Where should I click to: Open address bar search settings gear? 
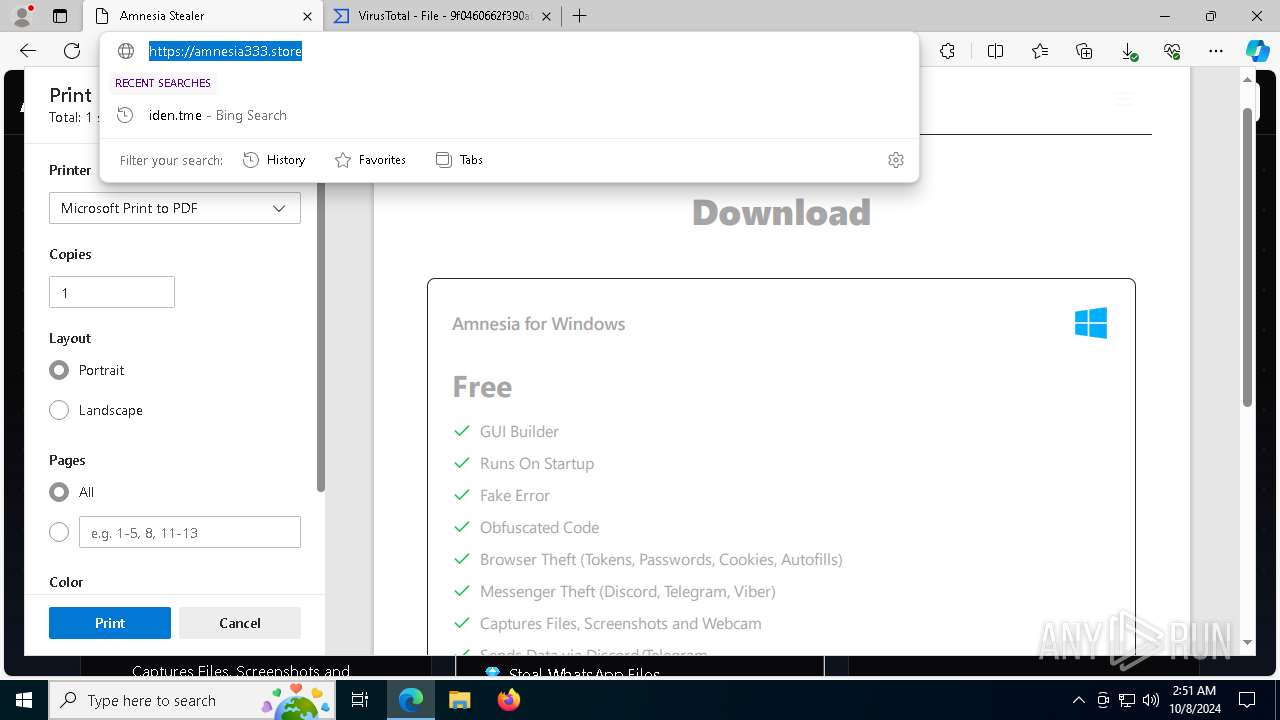pyautogui.click(x=896, y=160)
